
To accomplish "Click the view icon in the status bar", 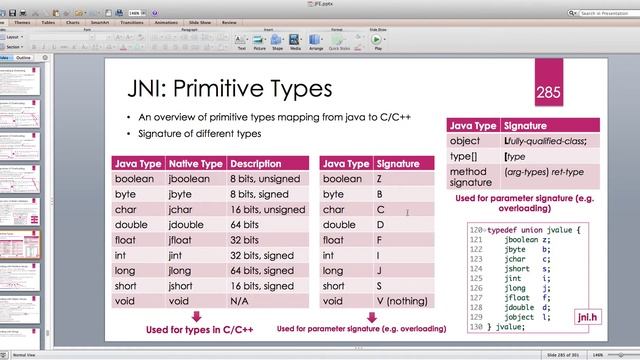I will click(3, 355).
